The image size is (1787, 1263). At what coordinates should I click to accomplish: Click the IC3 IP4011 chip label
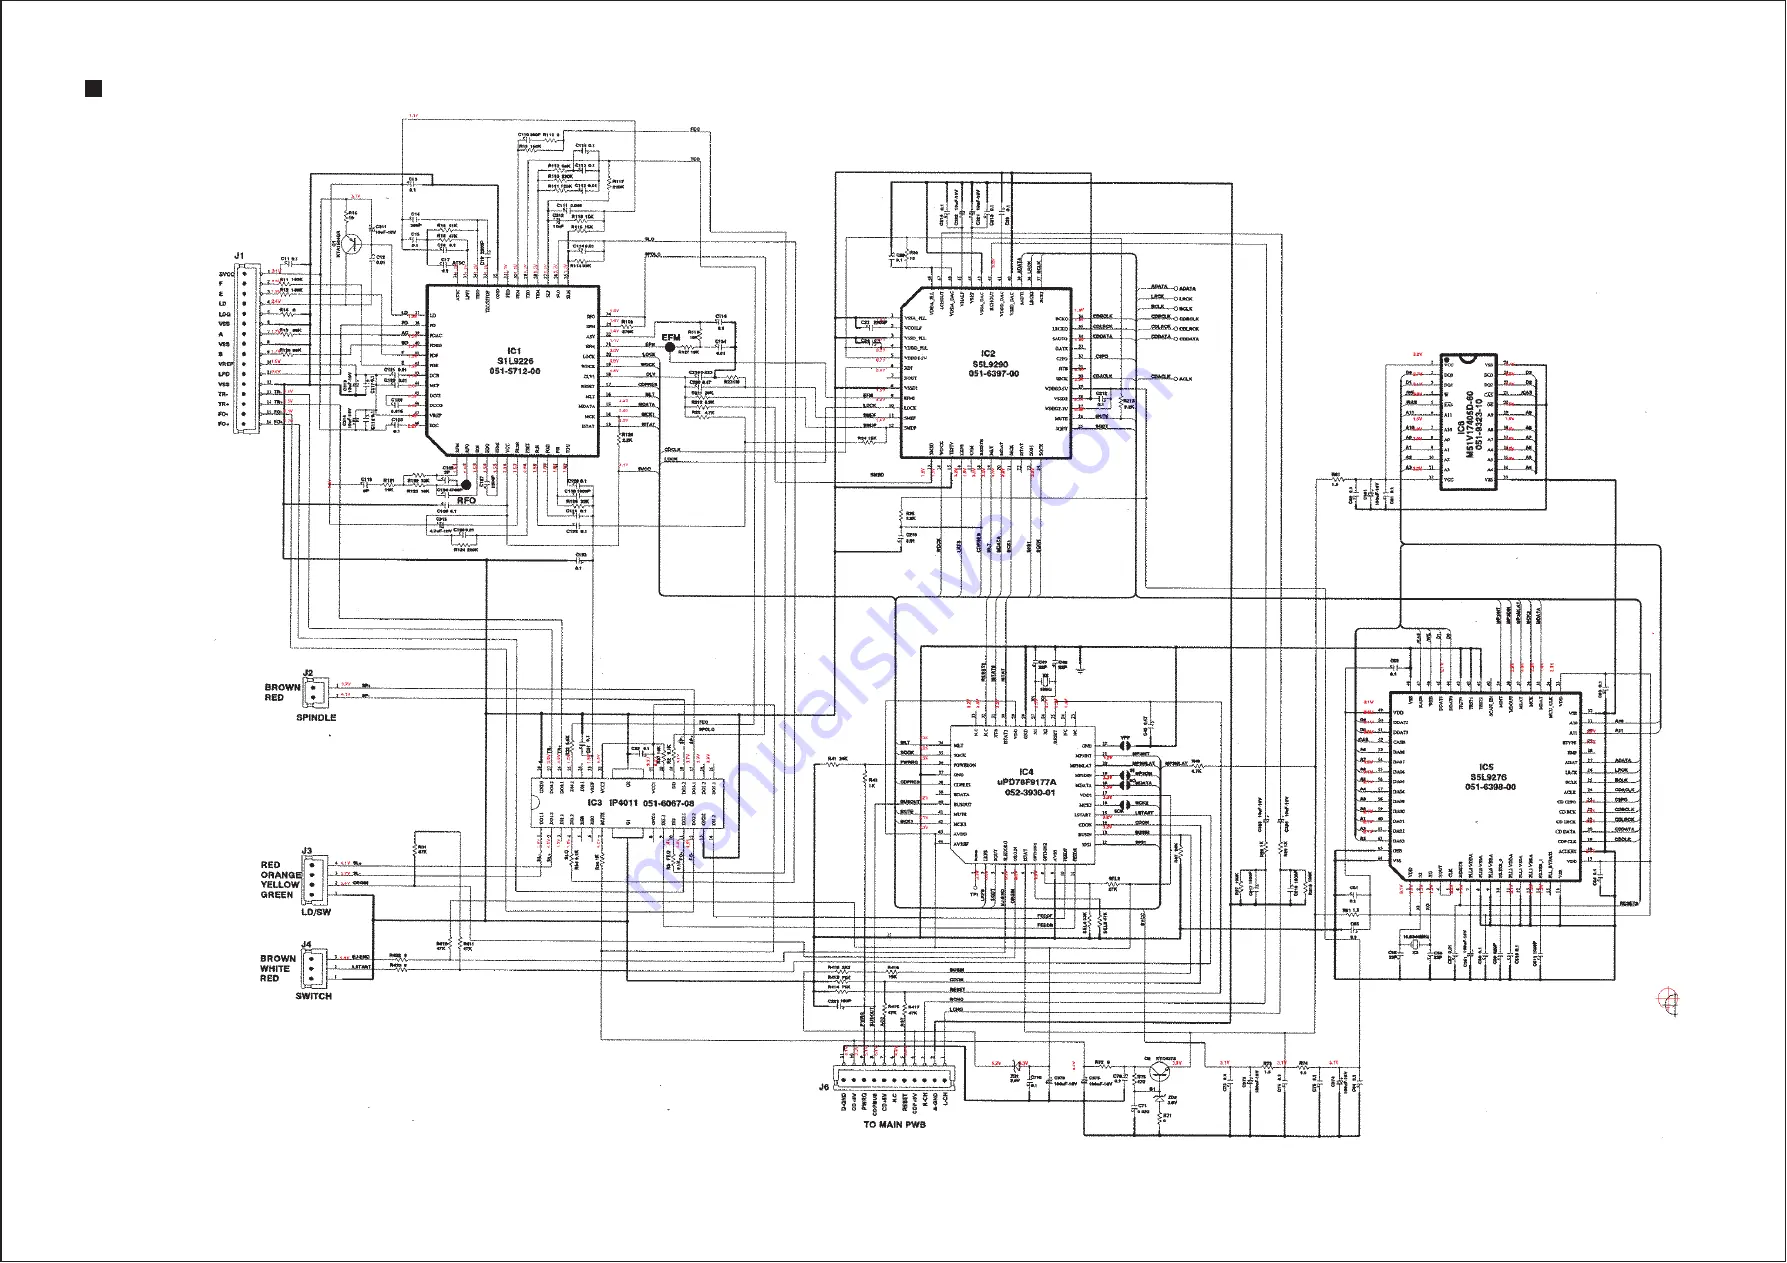(615, 802)
